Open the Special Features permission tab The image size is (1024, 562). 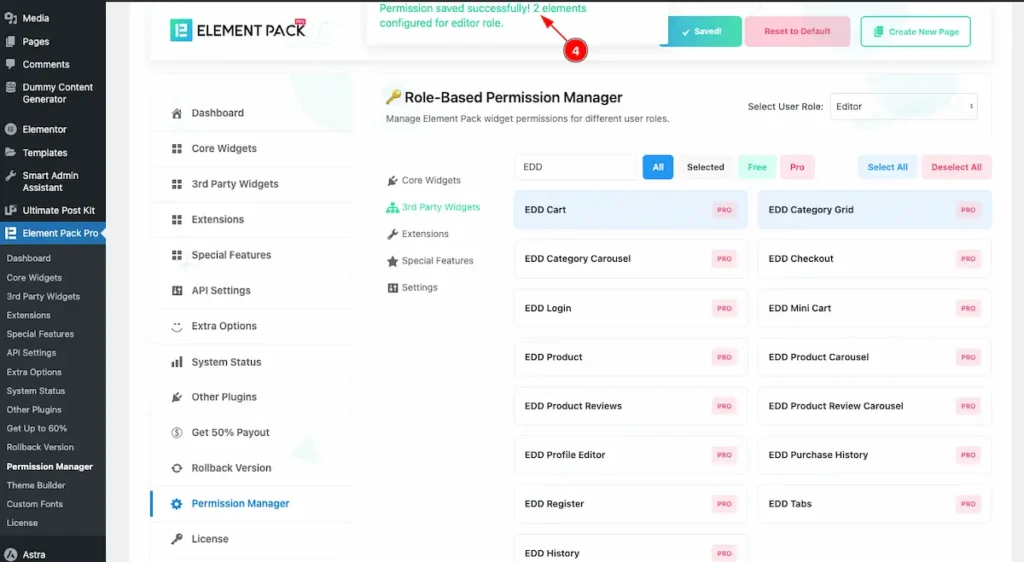coord(436,261)
